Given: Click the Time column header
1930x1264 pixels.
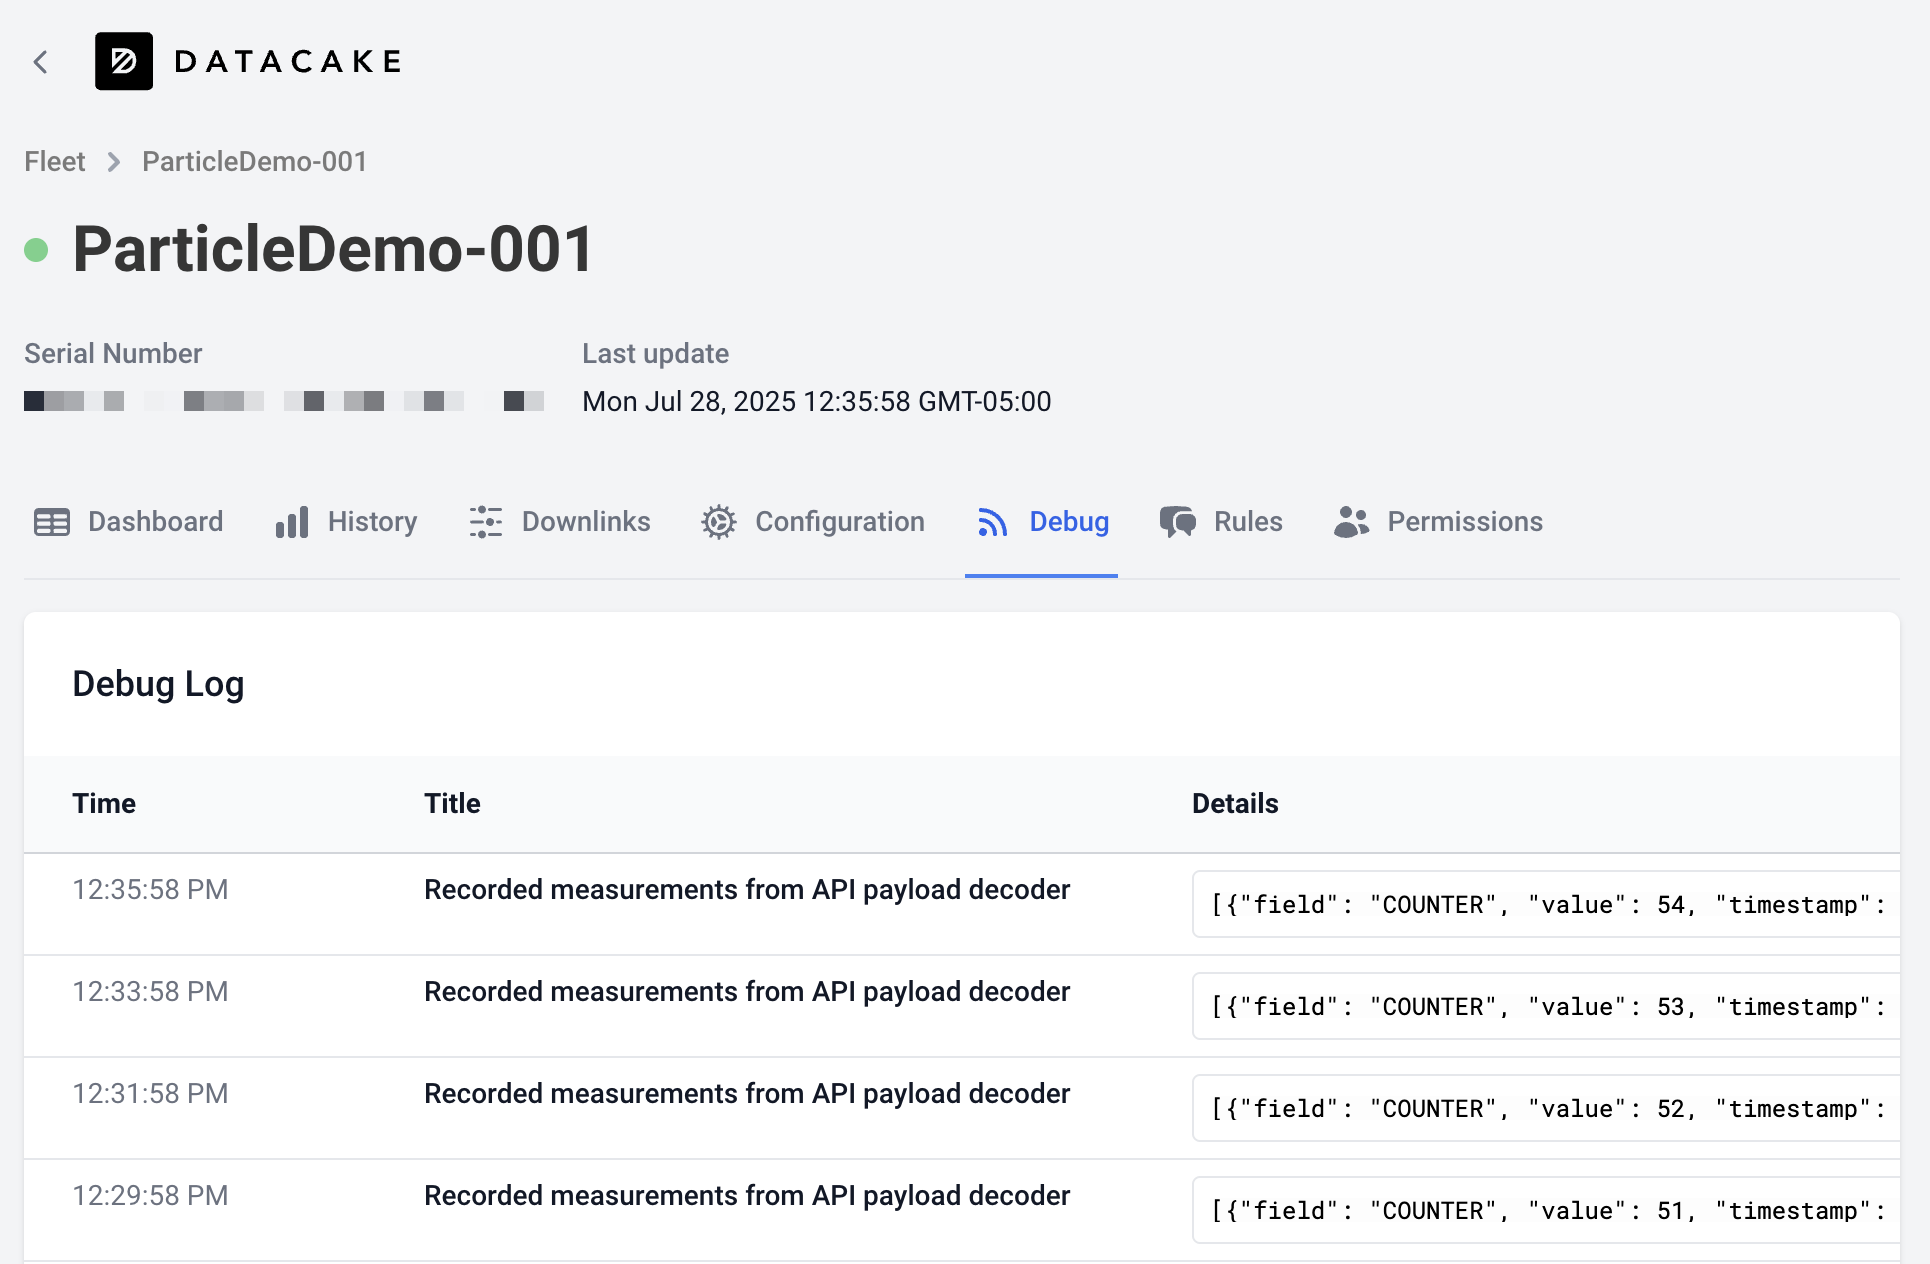Looking at the screenshot, I should coord(104,803).
